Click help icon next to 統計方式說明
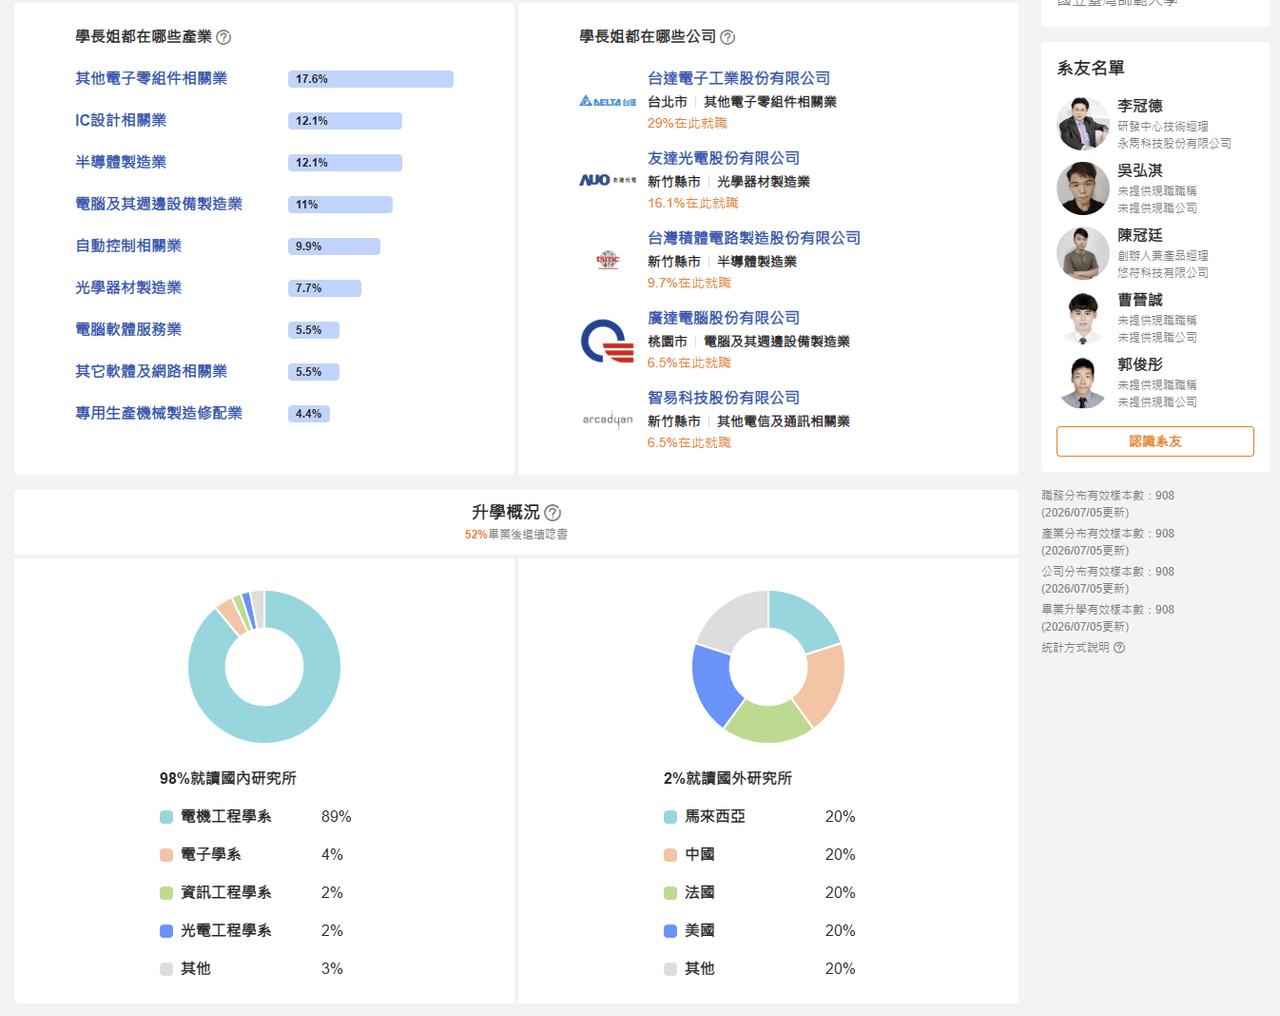This screenshot has height=1016, width=1280. (1119, 648)
